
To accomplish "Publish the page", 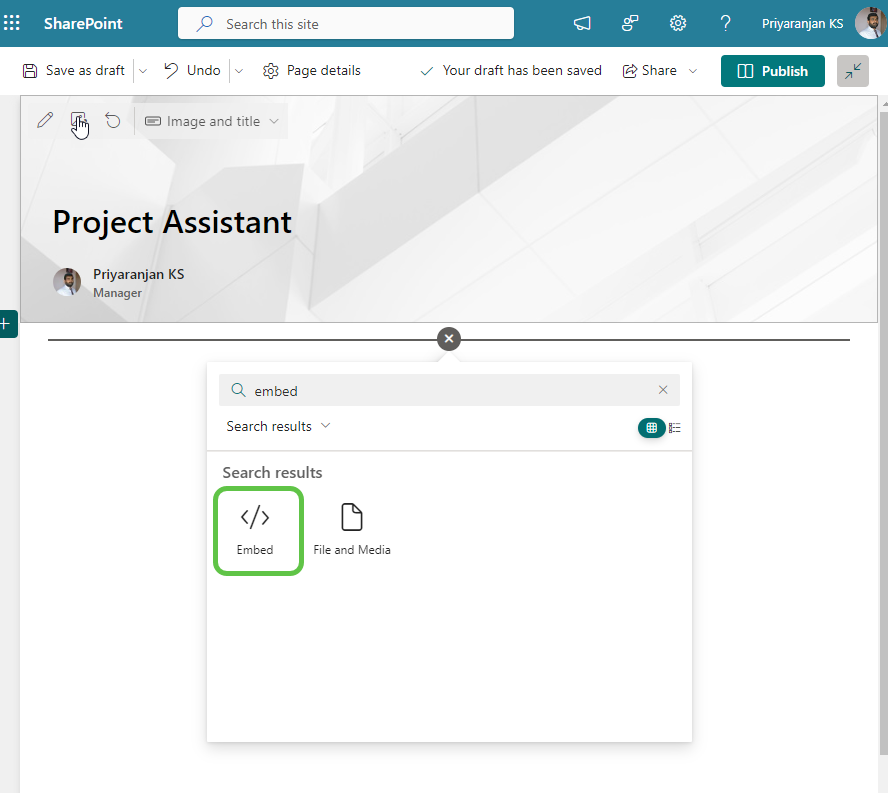I will pos(772,71).
